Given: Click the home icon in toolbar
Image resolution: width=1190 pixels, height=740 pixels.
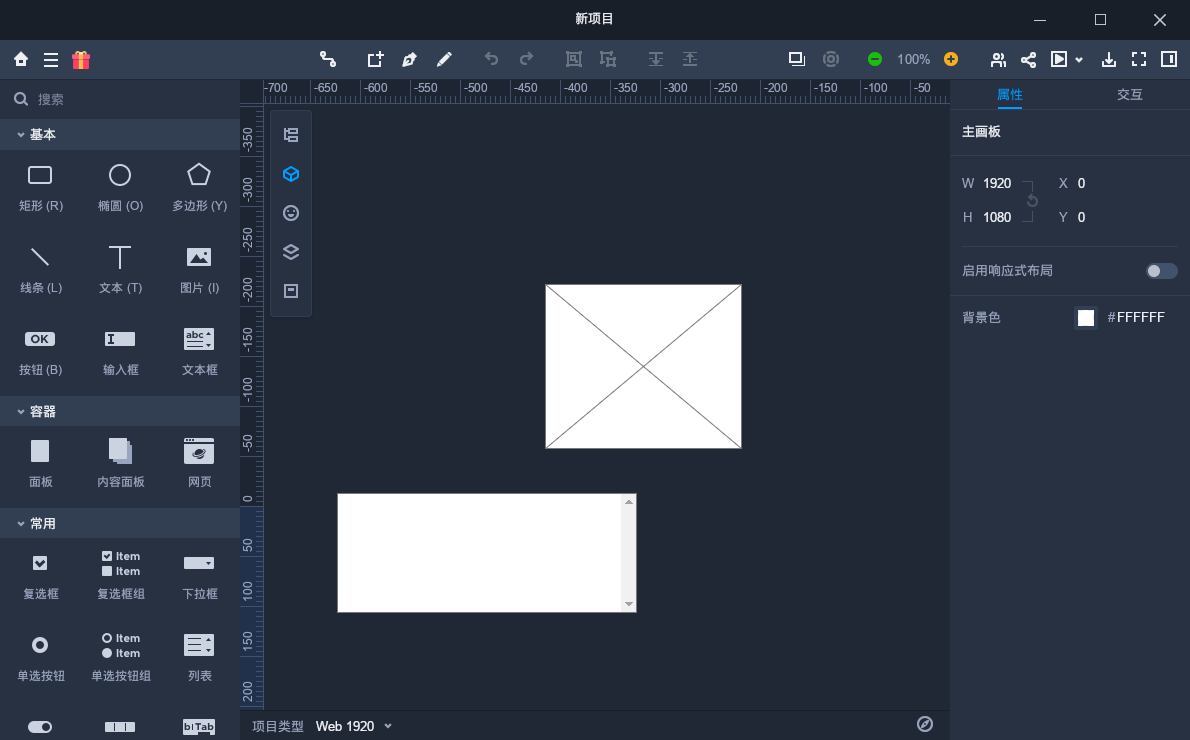Looking at the screenshot, I should (x=20, y=60).
